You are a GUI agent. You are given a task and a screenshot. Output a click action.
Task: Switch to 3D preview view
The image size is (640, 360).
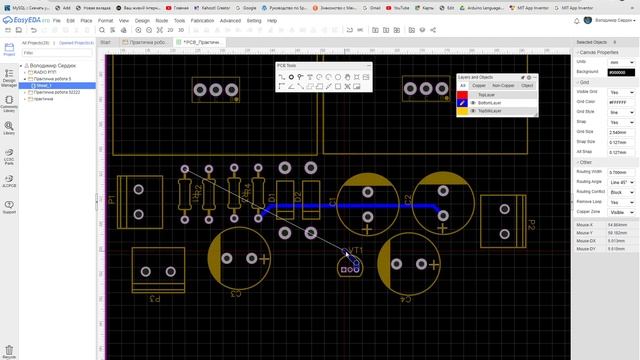click(181, 30)
